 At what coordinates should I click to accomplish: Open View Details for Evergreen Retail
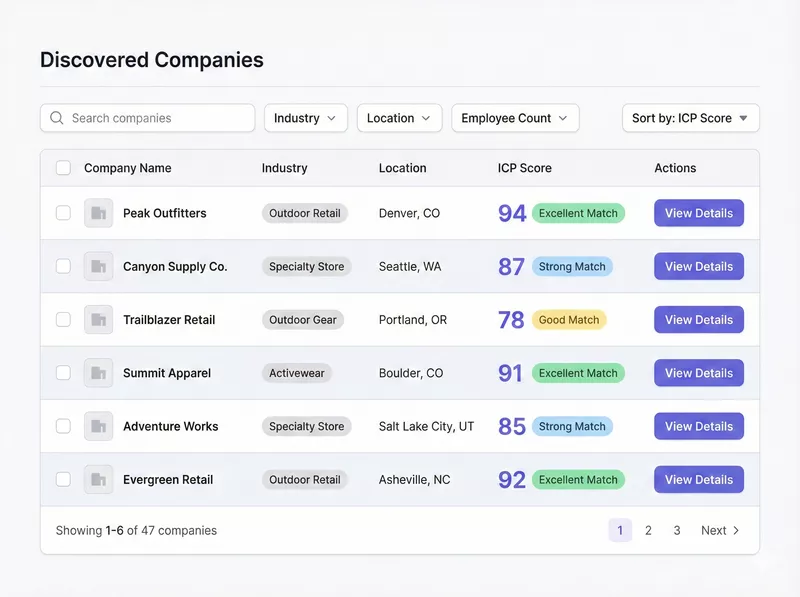(698, 480)
